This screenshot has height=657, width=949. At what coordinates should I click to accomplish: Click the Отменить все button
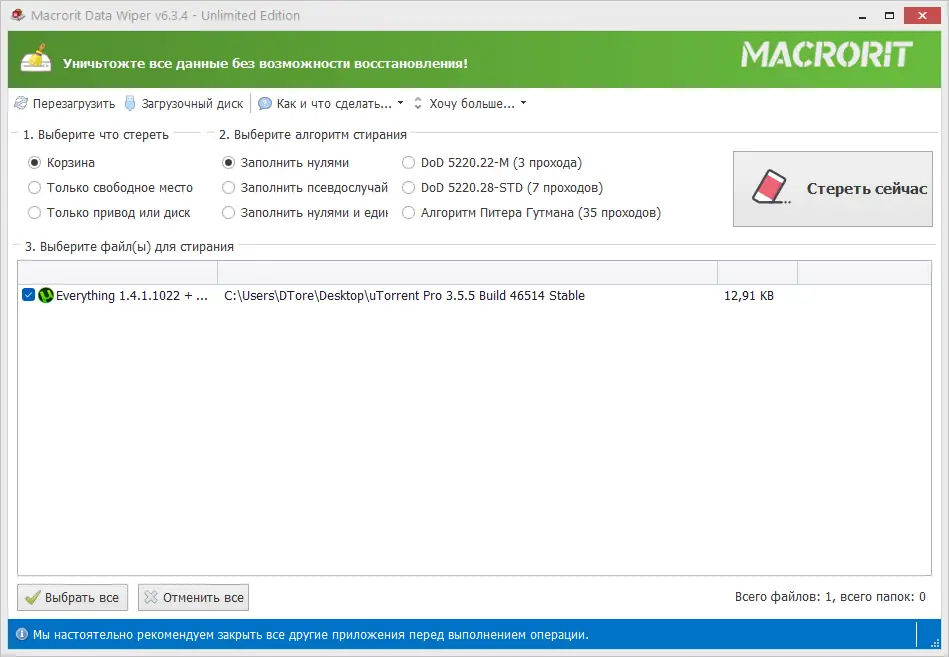(193, 597)
